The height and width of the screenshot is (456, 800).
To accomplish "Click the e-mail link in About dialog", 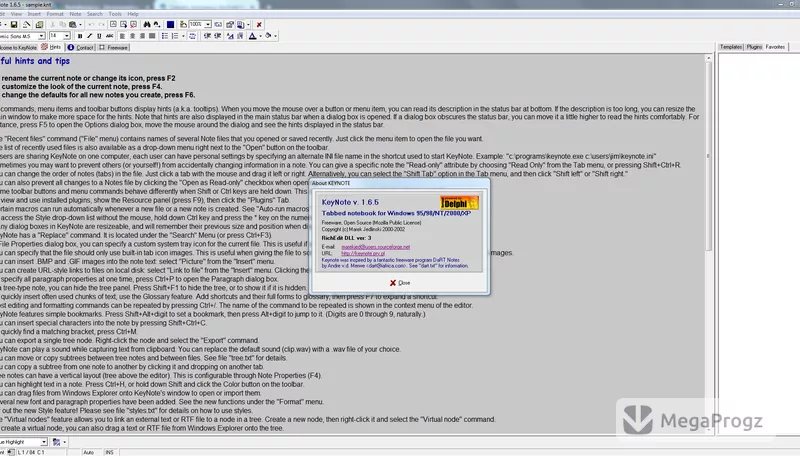I will [376, 247].
